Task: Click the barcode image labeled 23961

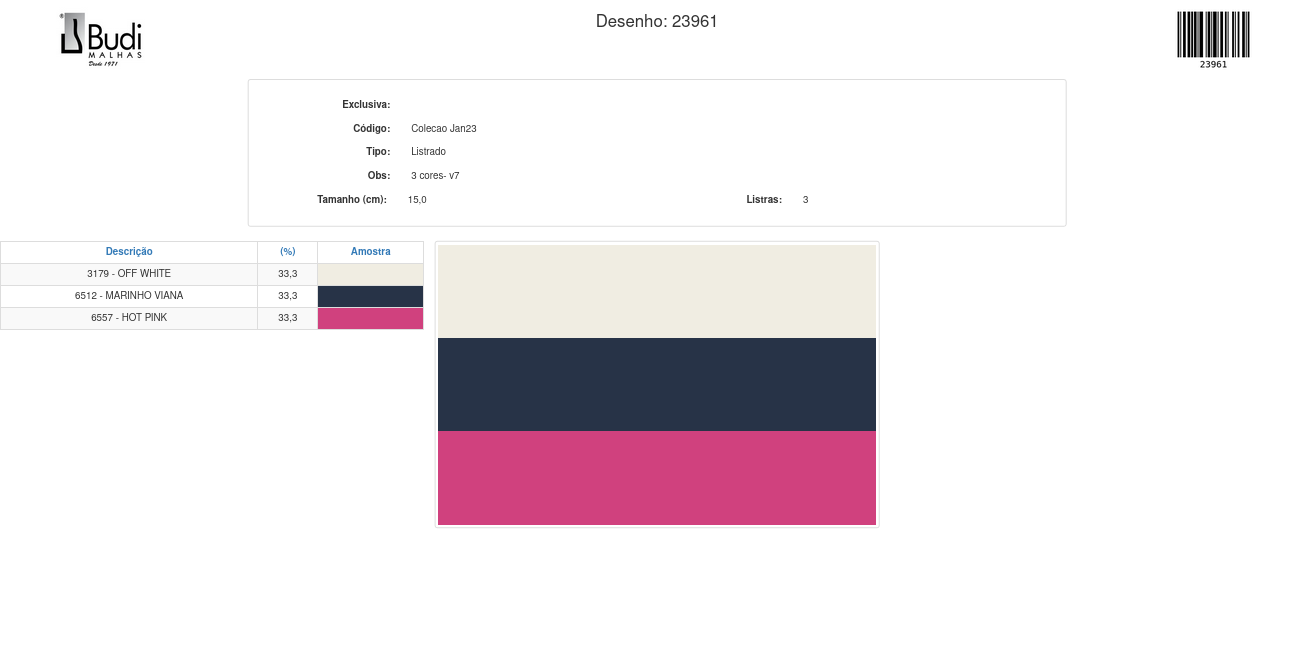Action: (1213, 36)
